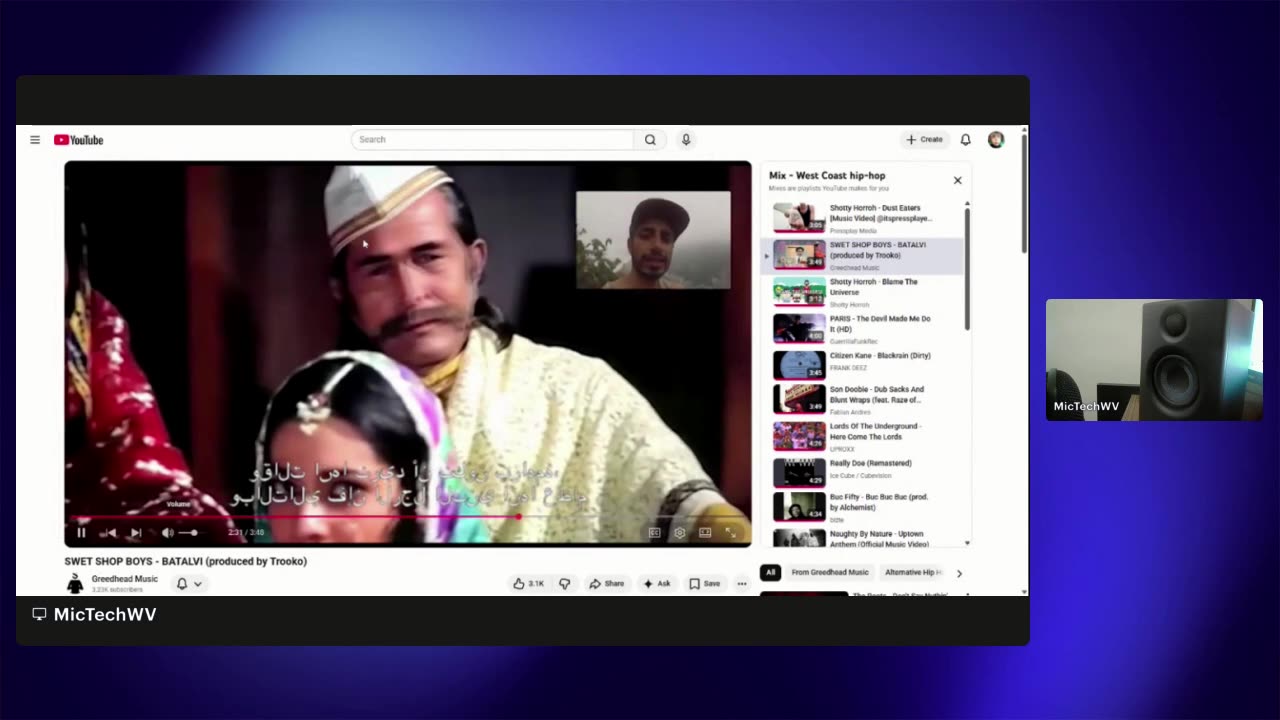Play Citizen Kane - Blackrain (Dirty)
The width and height of the screenshot is (1280, 720).
click(862, 365)
